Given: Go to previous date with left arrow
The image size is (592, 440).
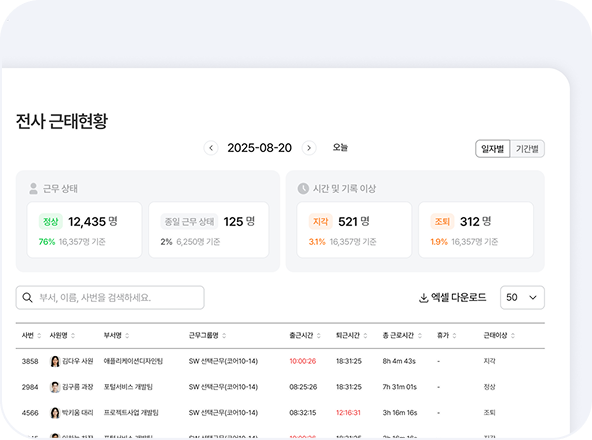Looking at the screenshot, I should (x=211, y=148).
